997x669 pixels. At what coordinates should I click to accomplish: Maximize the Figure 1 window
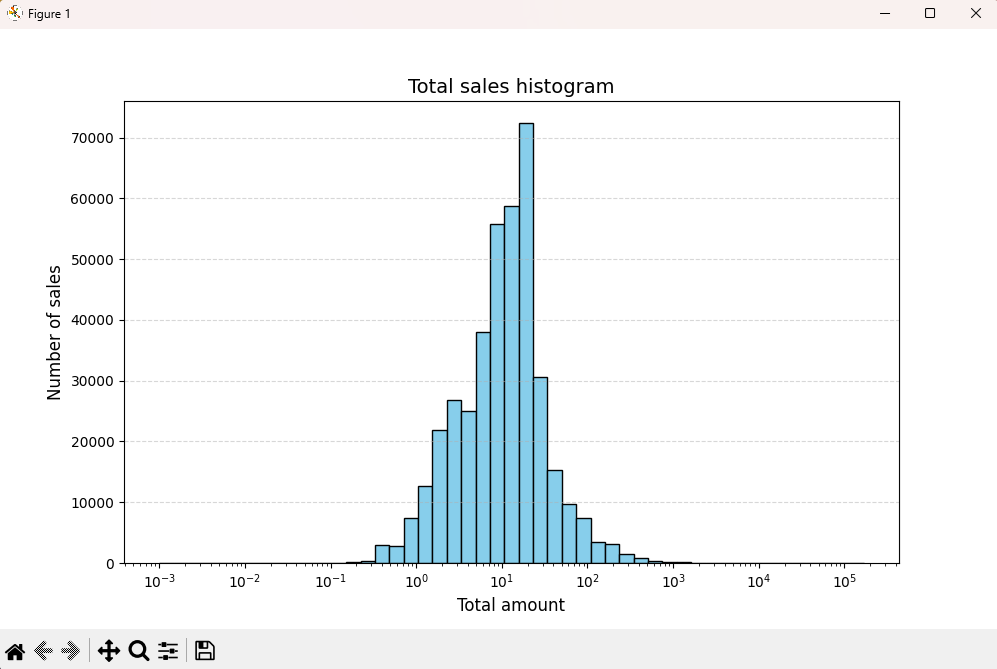(x=930, y=13)
